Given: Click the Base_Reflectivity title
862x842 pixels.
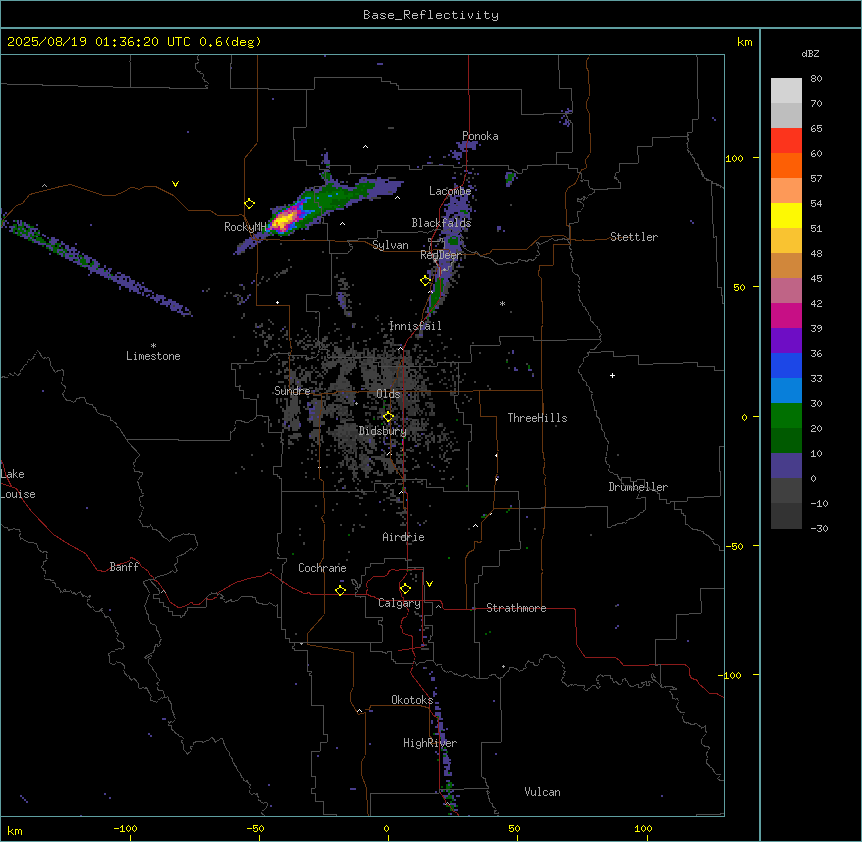Looking at the screenshot, I should (431, 15).
